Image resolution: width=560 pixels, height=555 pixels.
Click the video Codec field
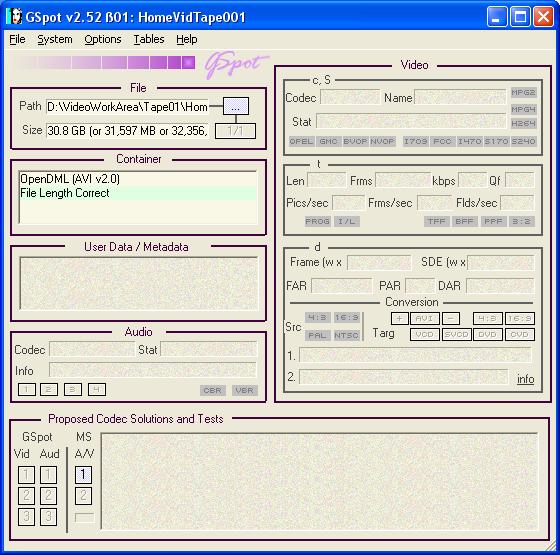(x=350, y=97)
